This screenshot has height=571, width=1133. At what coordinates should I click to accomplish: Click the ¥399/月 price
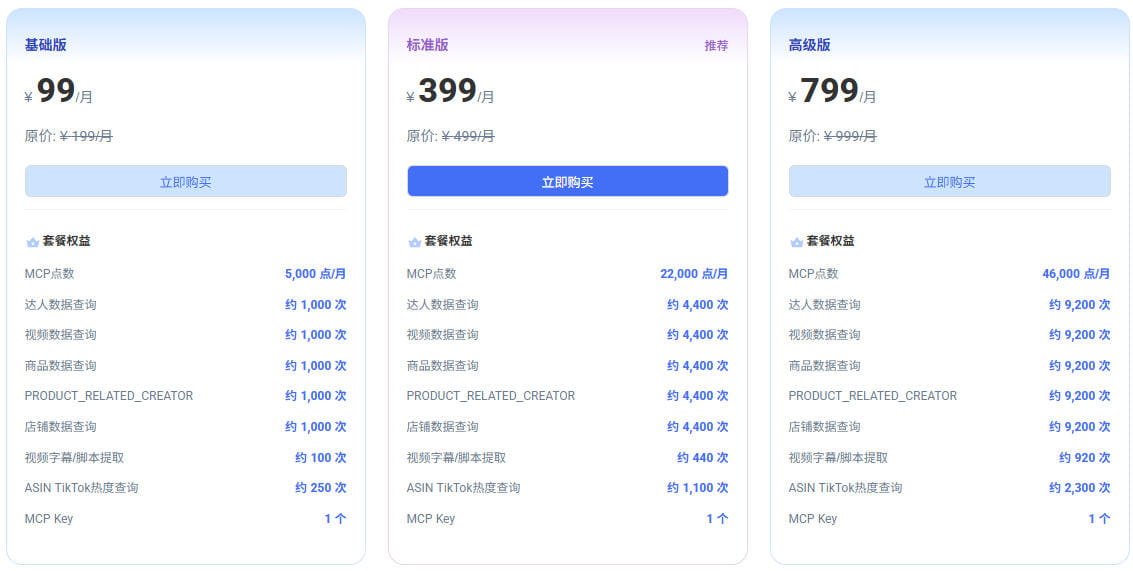(x=450, y=92)
